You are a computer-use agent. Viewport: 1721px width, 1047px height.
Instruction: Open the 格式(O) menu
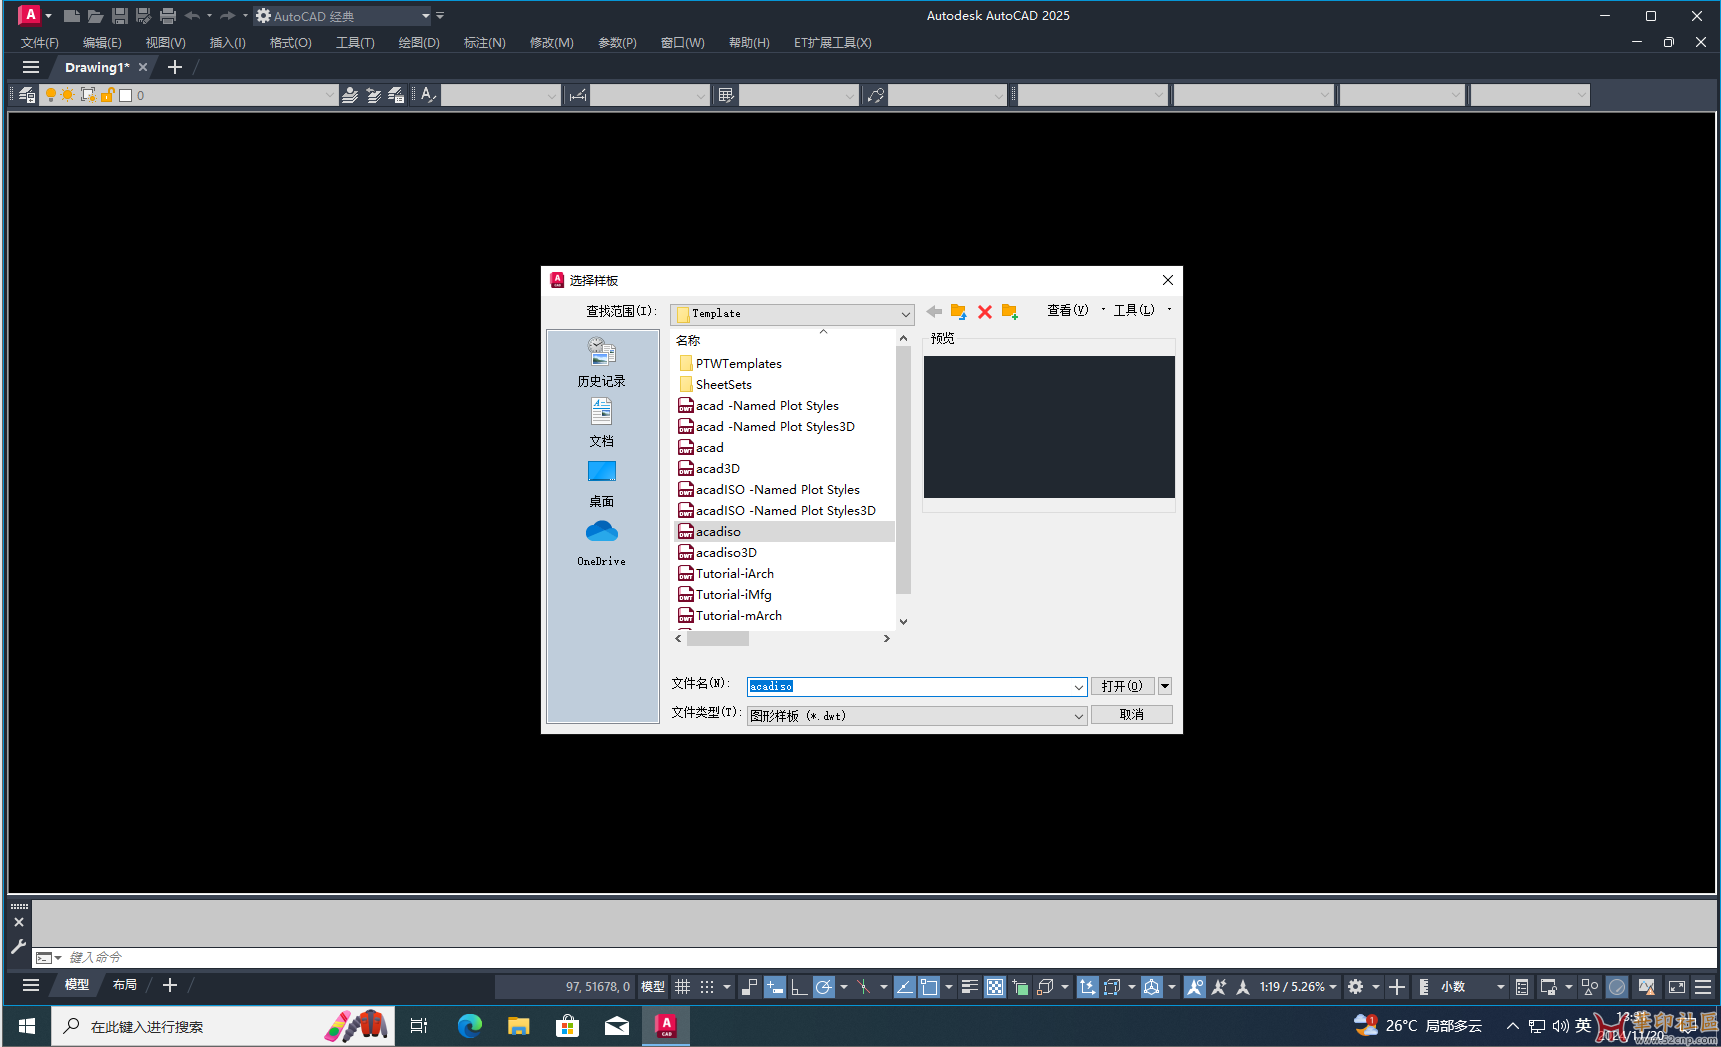click(x=291, y=43)
